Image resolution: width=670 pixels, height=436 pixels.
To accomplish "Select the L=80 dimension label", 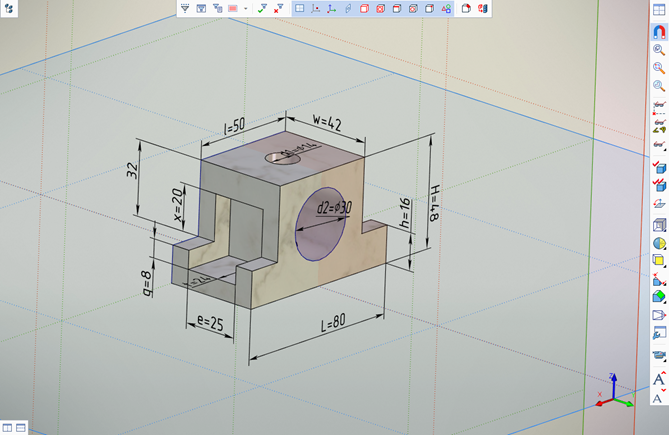I will point(333,323).
